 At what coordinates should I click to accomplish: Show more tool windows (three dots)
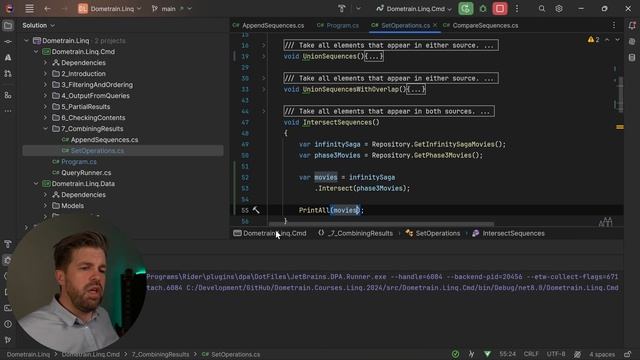coord(8,111)
